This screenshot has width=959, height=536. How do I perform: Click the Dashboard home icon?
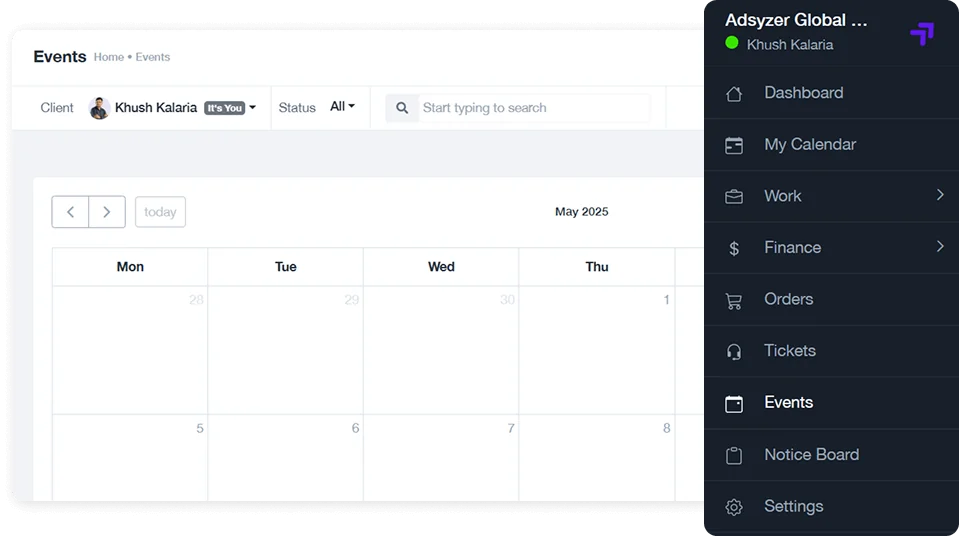click(x=734, y=94)
